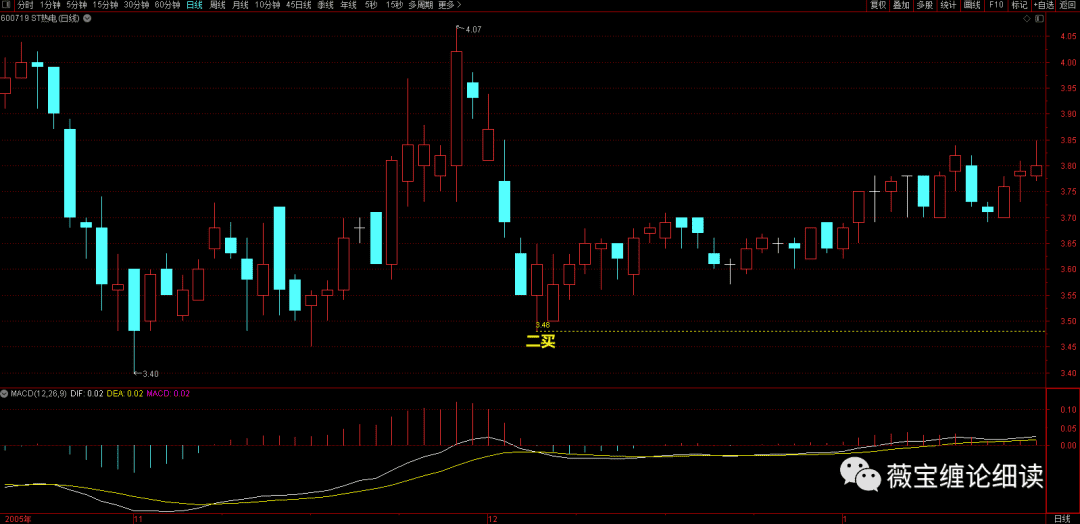Click the DIF: 0.02 value
Screen dimensions: 1080x524
click(x=87, y=394)
